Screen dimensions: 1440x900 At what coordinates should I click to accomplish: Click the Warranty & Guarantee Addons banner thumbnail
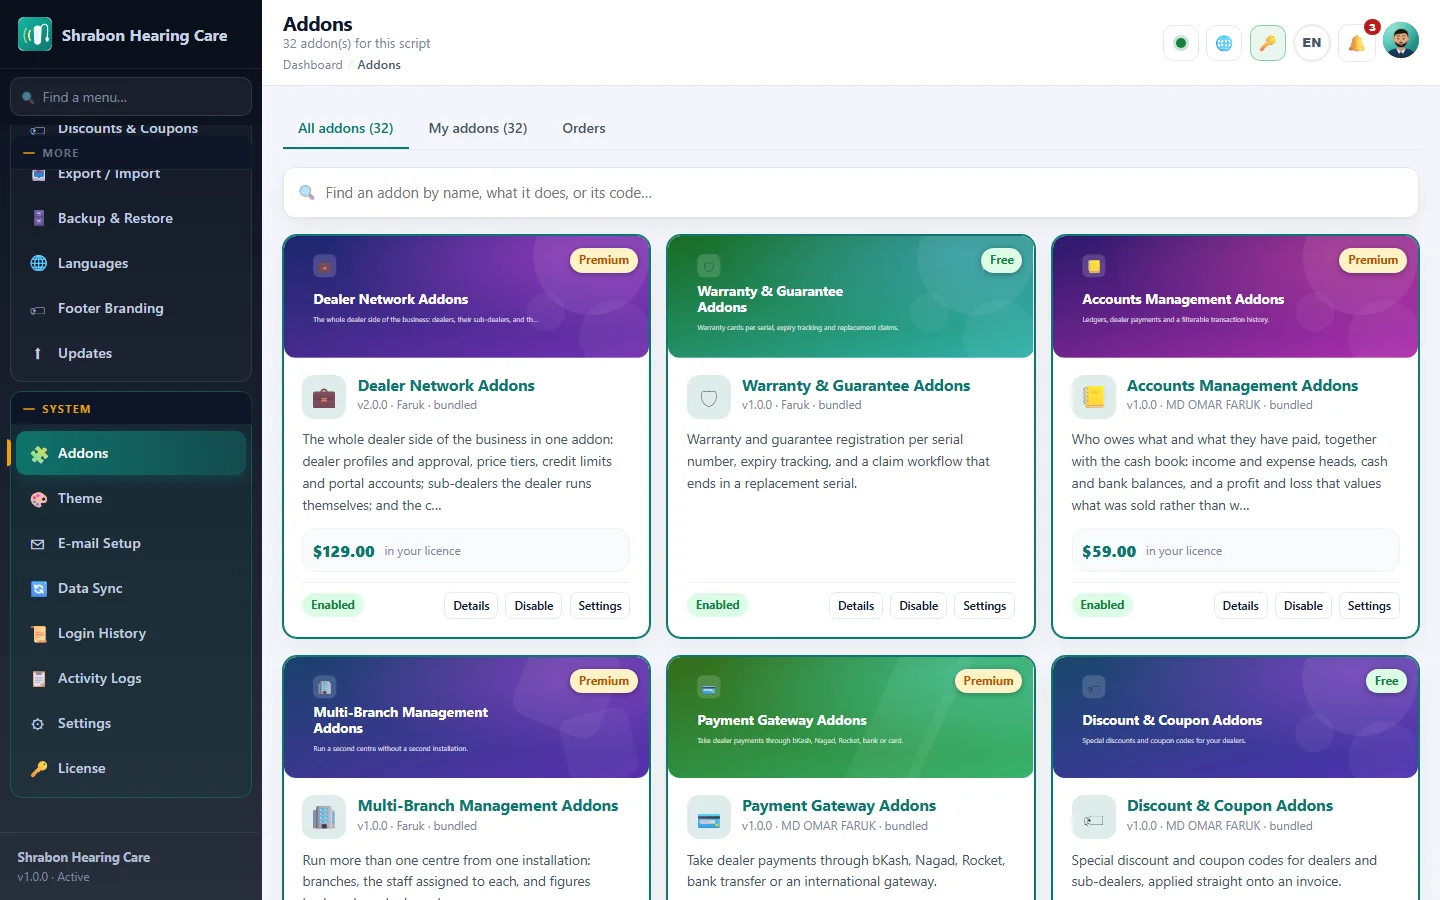851,297
